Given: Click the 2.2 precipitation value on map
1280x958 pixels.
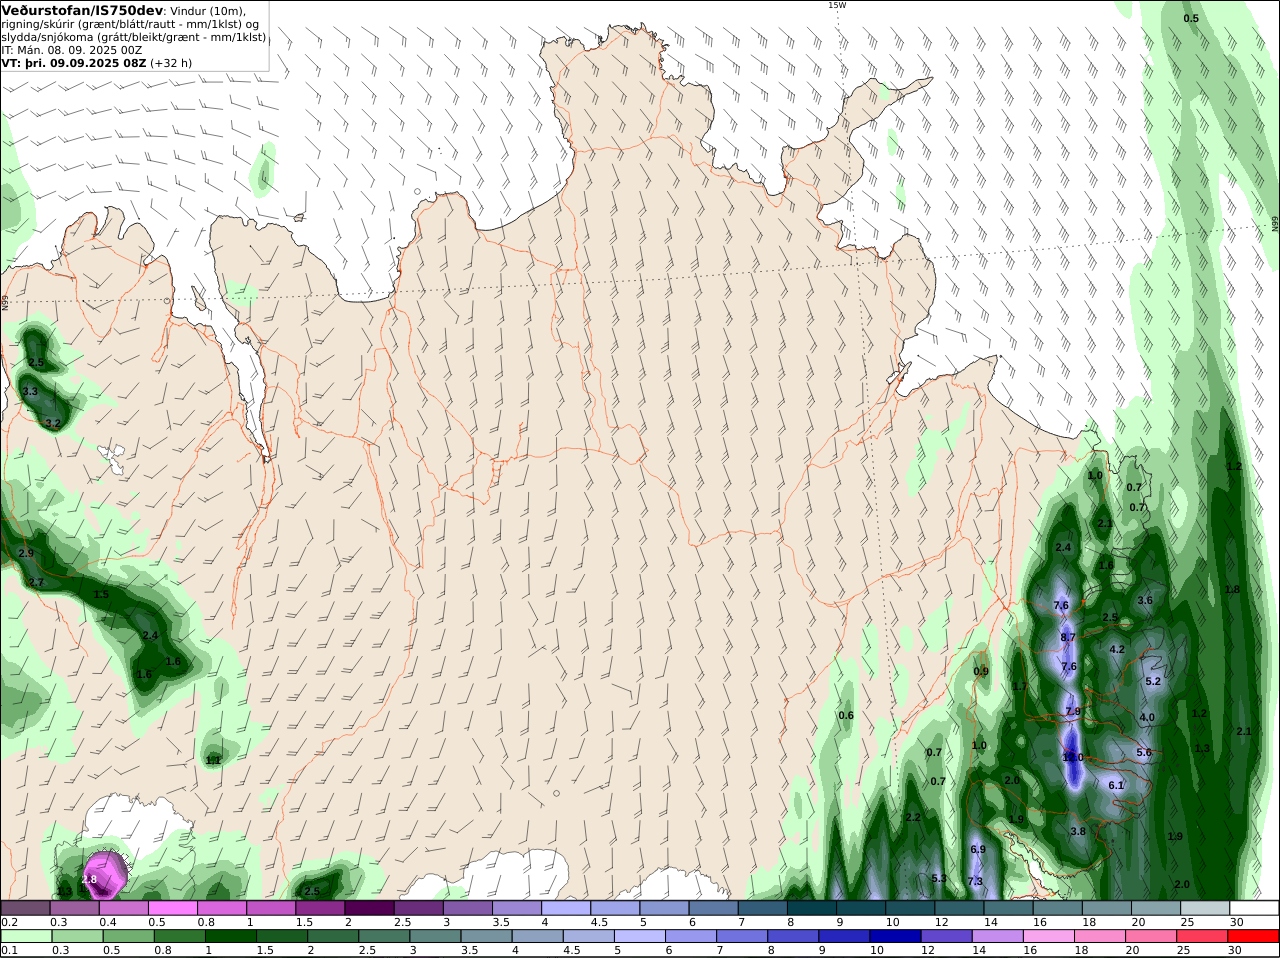Looking at the screenshot, I should coord(912,817).
